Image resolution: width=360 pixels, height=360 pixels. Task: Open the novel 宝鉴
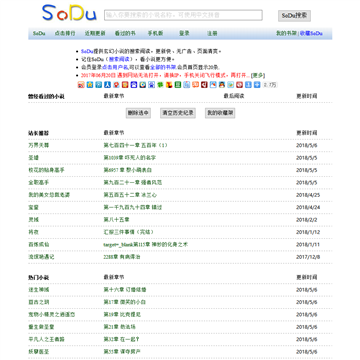(x=33, y=207)
